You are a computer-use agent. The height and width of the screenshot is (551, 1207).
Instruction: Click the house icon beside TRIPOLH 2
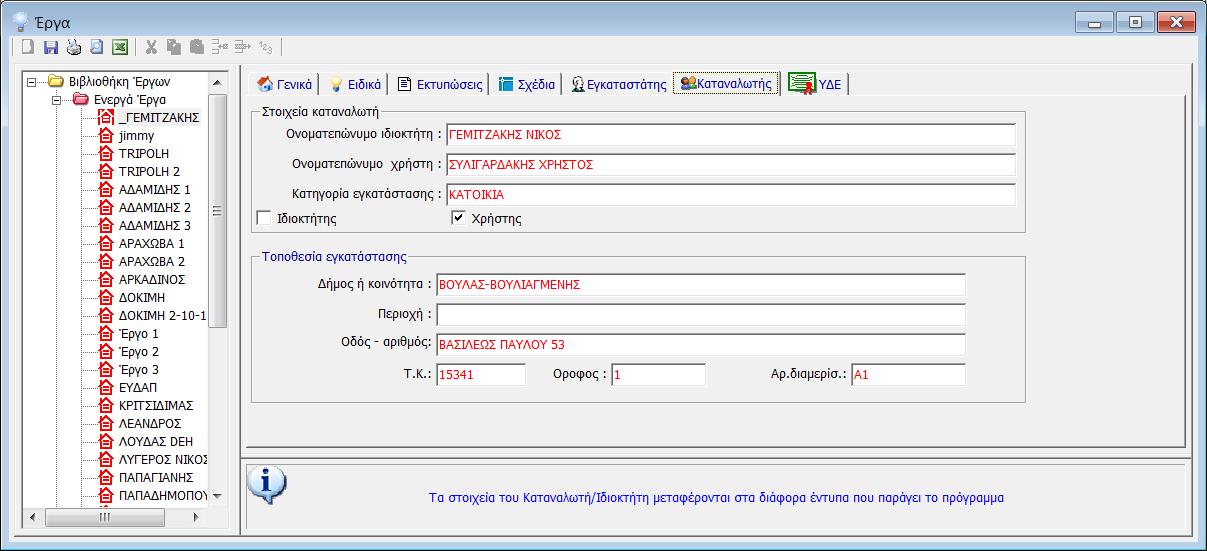click(106, 172)
